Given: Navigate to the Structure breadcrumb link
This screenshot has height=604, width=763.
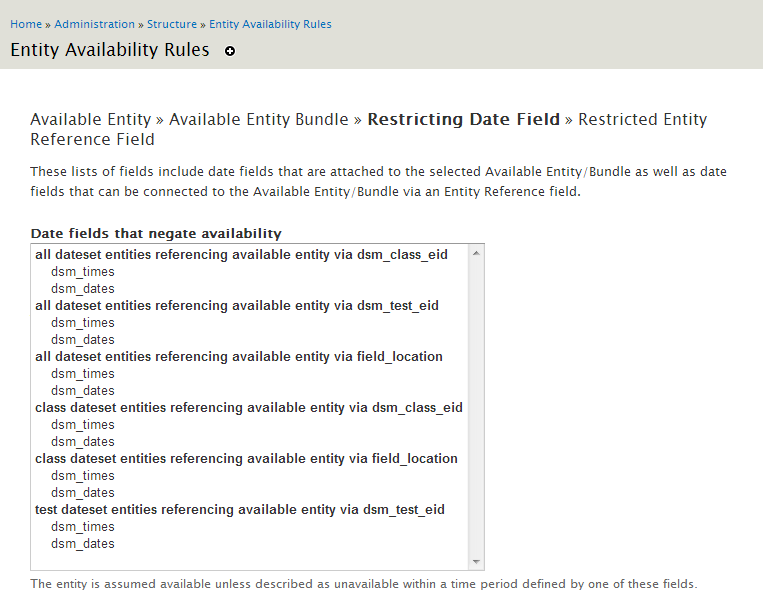Looking at the screenshot, I should click(x=172, y=24).
